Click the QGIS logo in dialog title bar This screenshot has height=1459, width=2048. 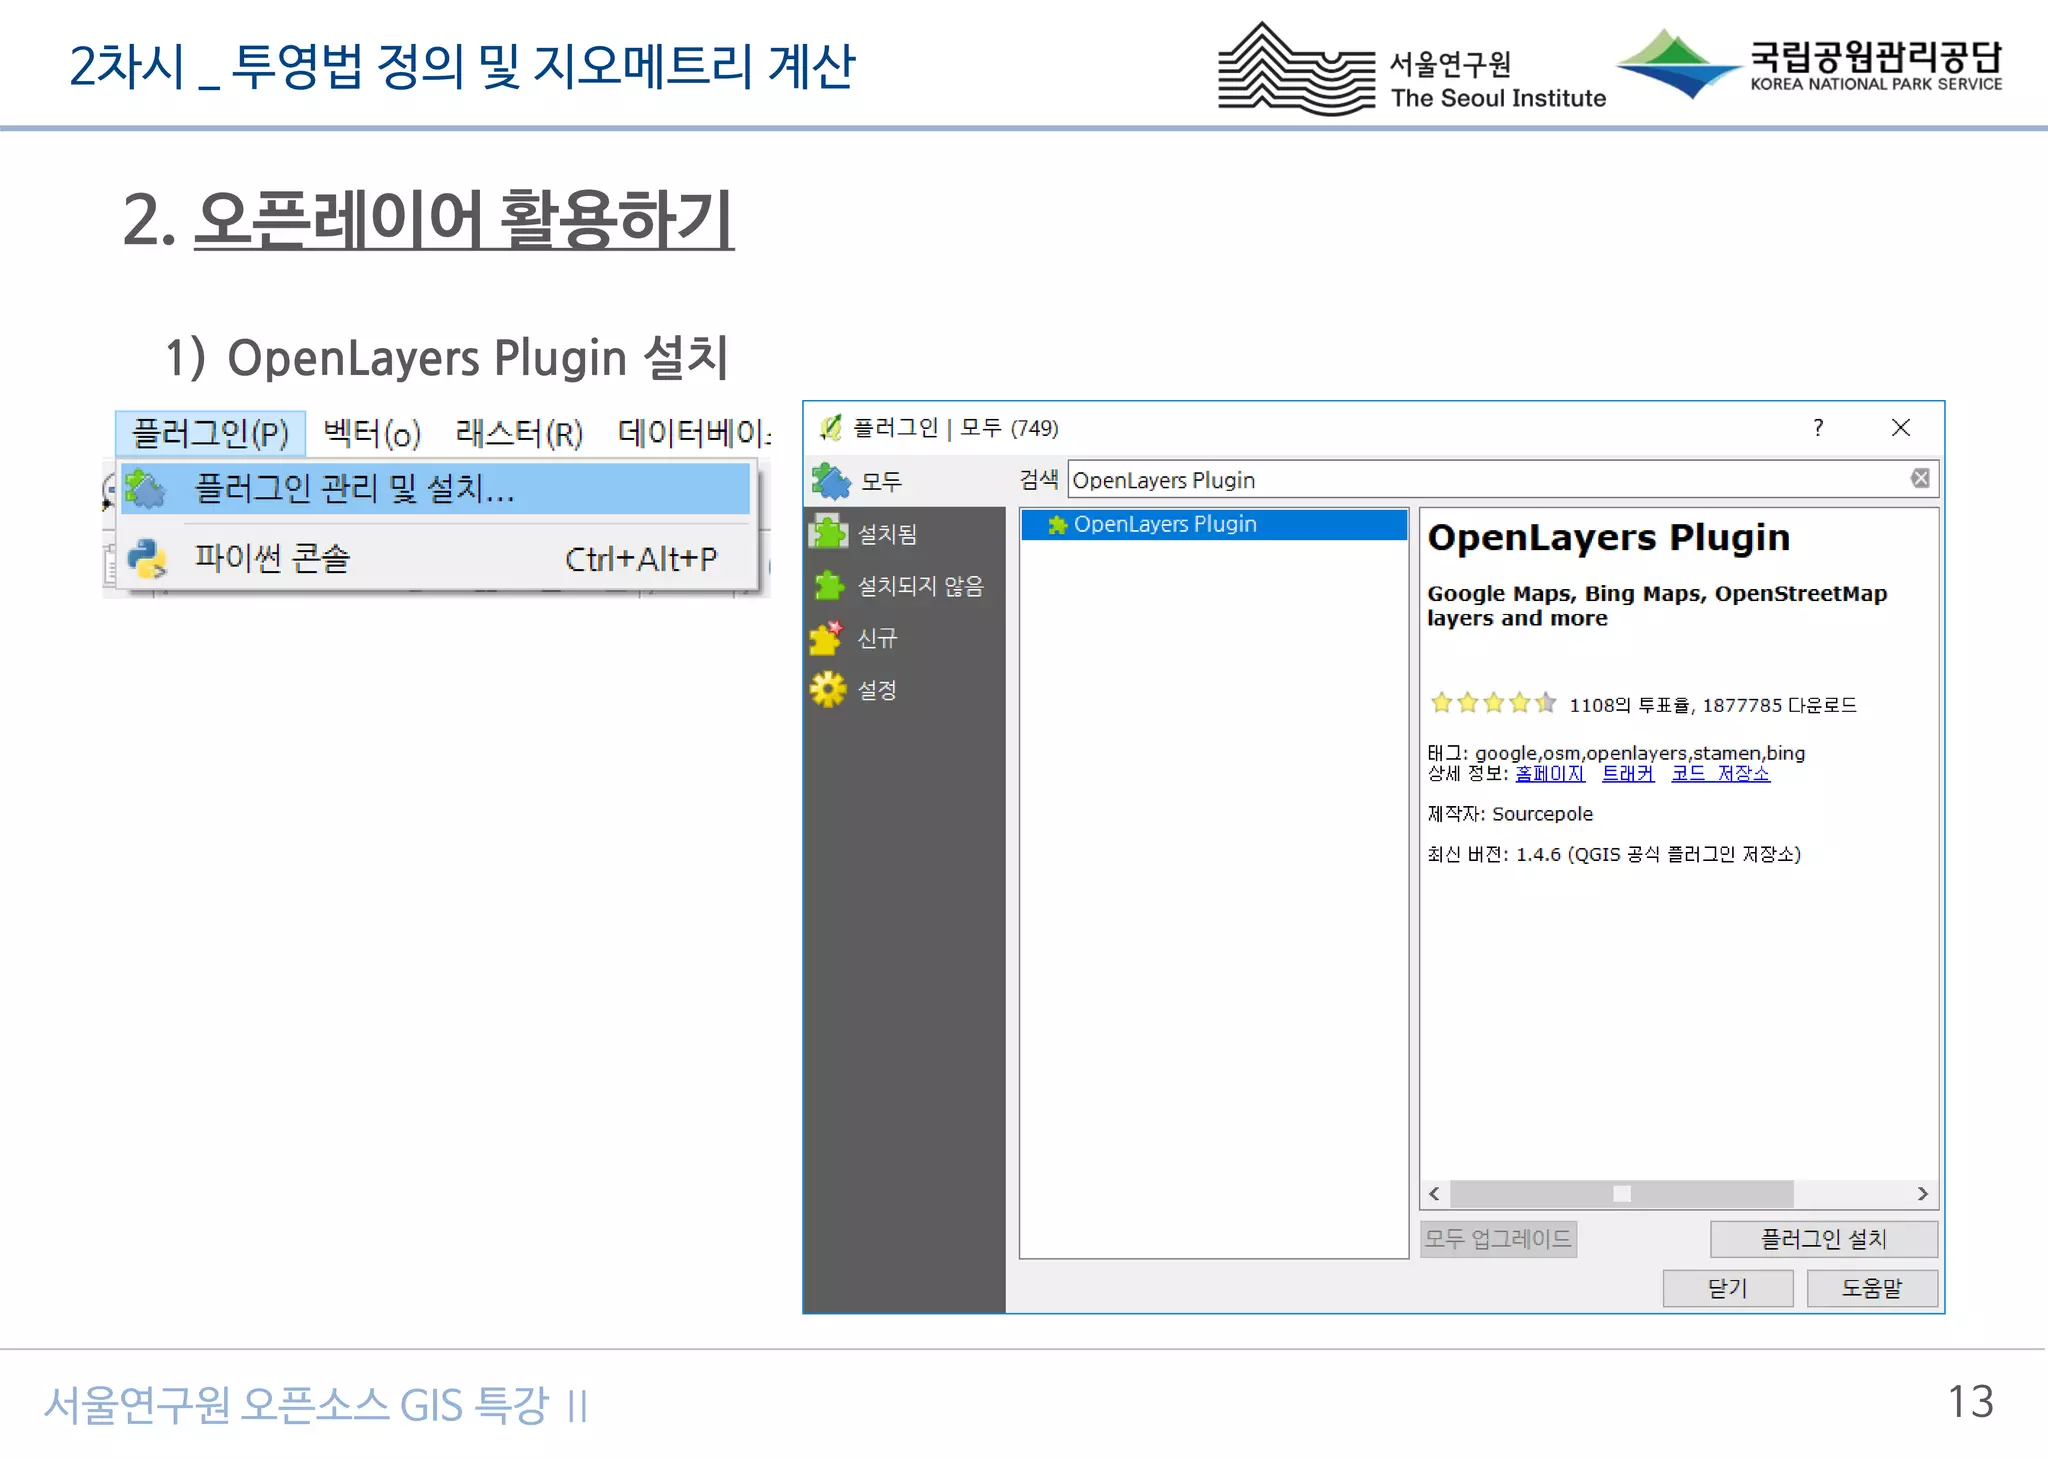pyautogui.click(x=830, y=428)
